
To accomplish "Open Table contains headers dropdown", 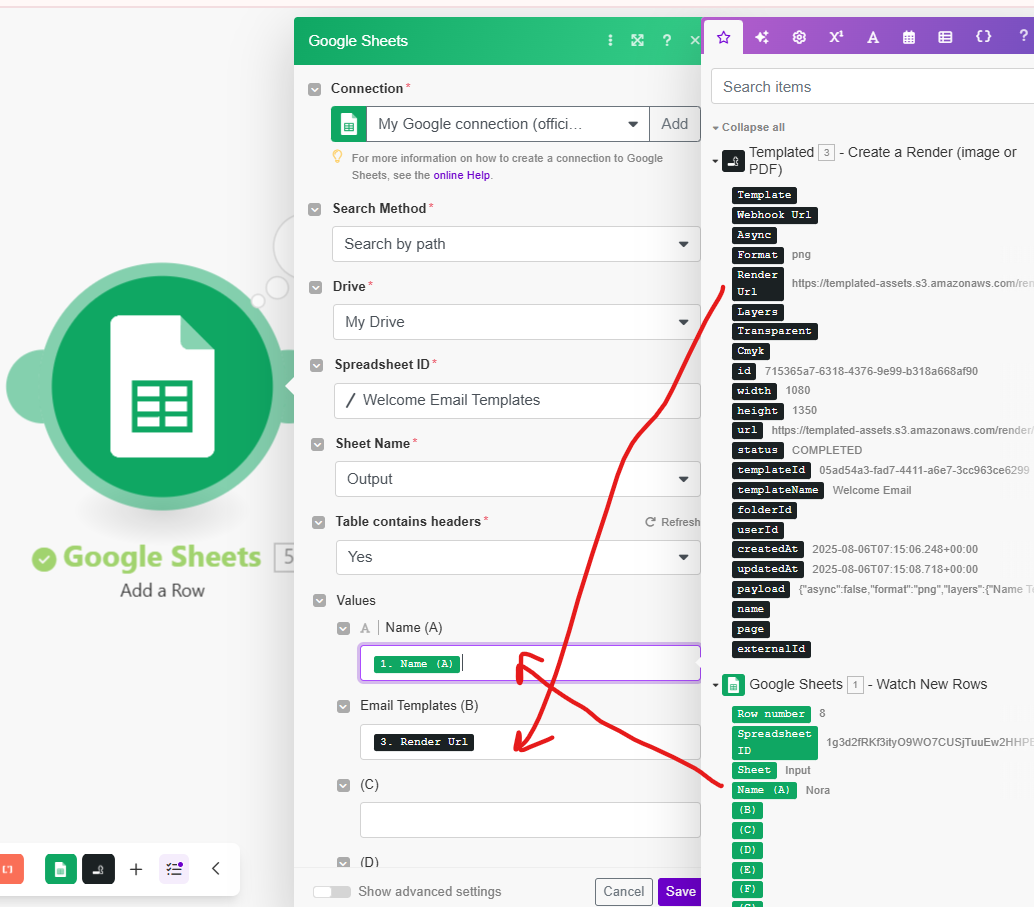I will coord(518,557).
